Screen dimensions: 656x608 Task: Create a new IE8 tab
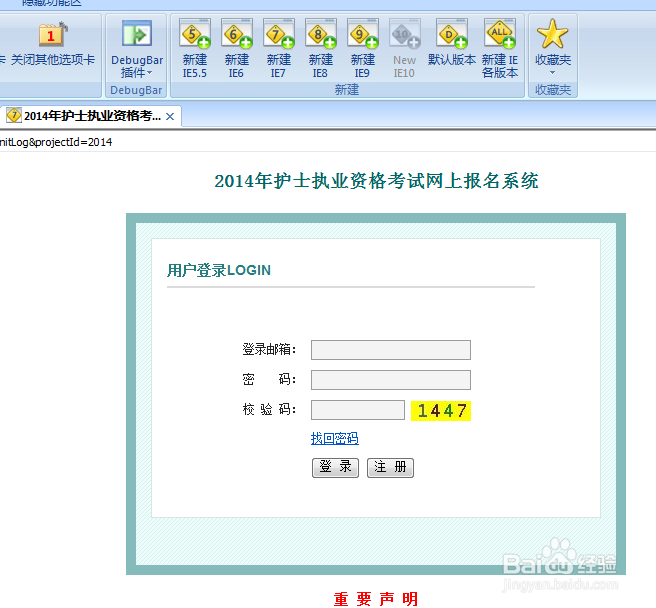pyautogui.click(x=320, y=49)
